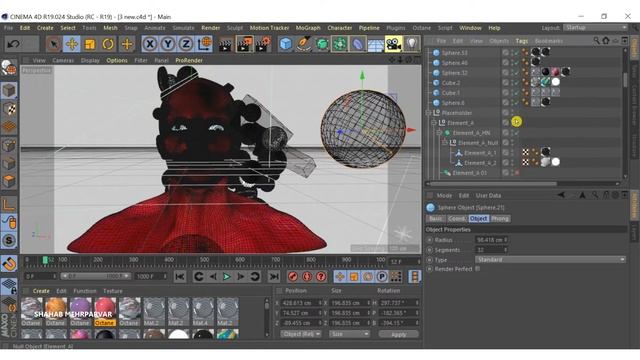Click Render to Picture Viewer icon
The height and width of the screenshot is (360, 640).
[x=244, y=44]
